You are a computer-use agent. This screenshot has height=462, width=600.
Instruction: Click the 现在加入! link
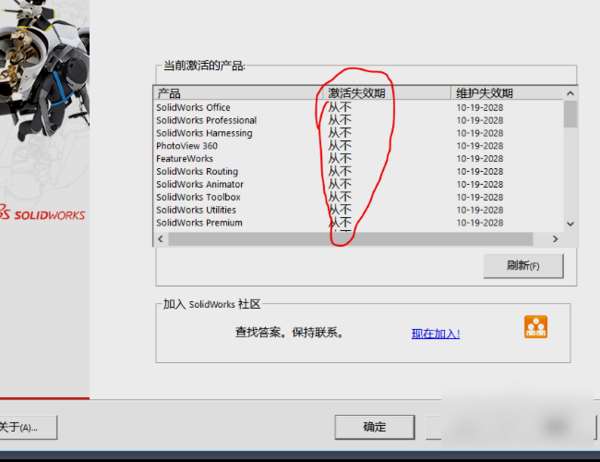[x=435, y=334]
